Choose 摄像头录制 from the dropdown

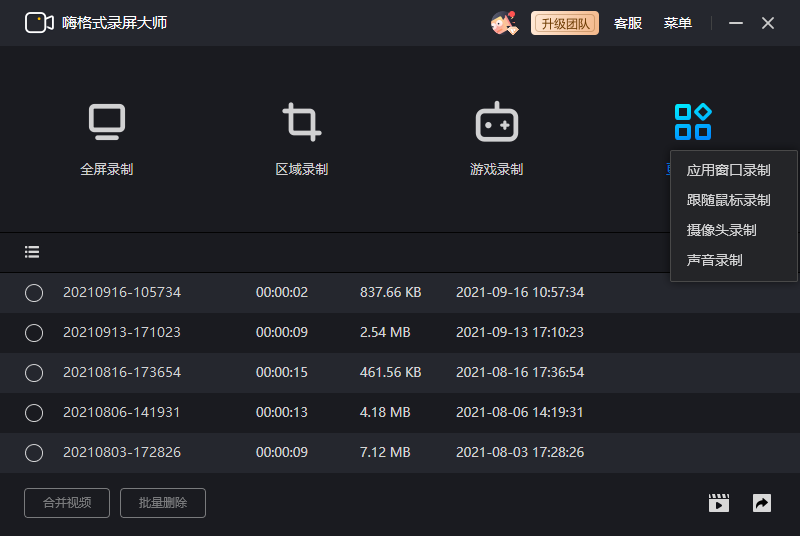pos(721,231)
